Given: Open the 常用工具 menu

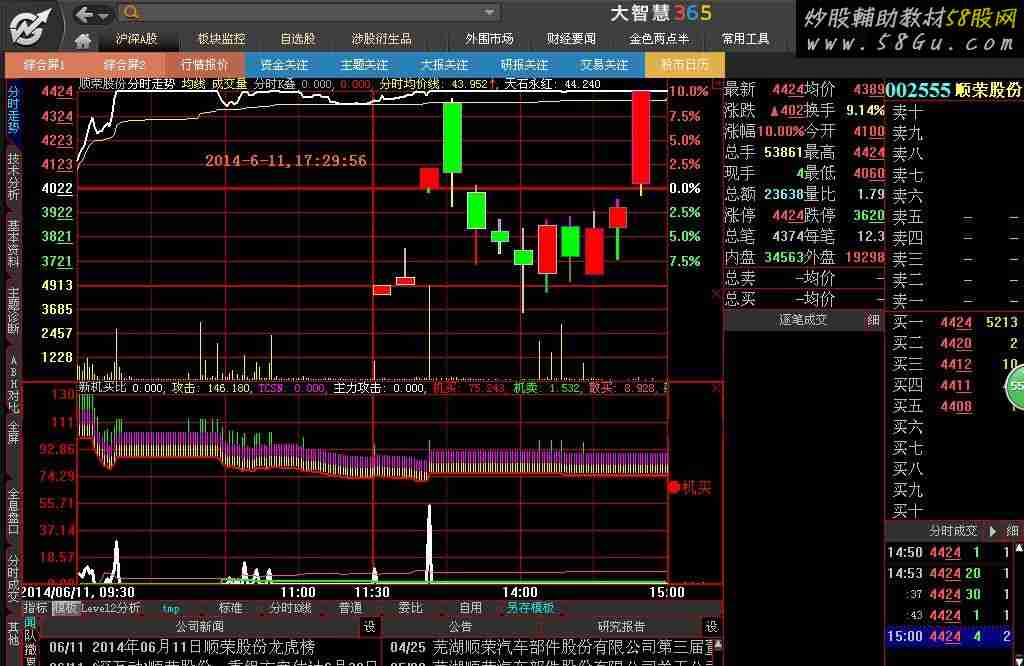Looking at the screenshot, I should point(745,39).
